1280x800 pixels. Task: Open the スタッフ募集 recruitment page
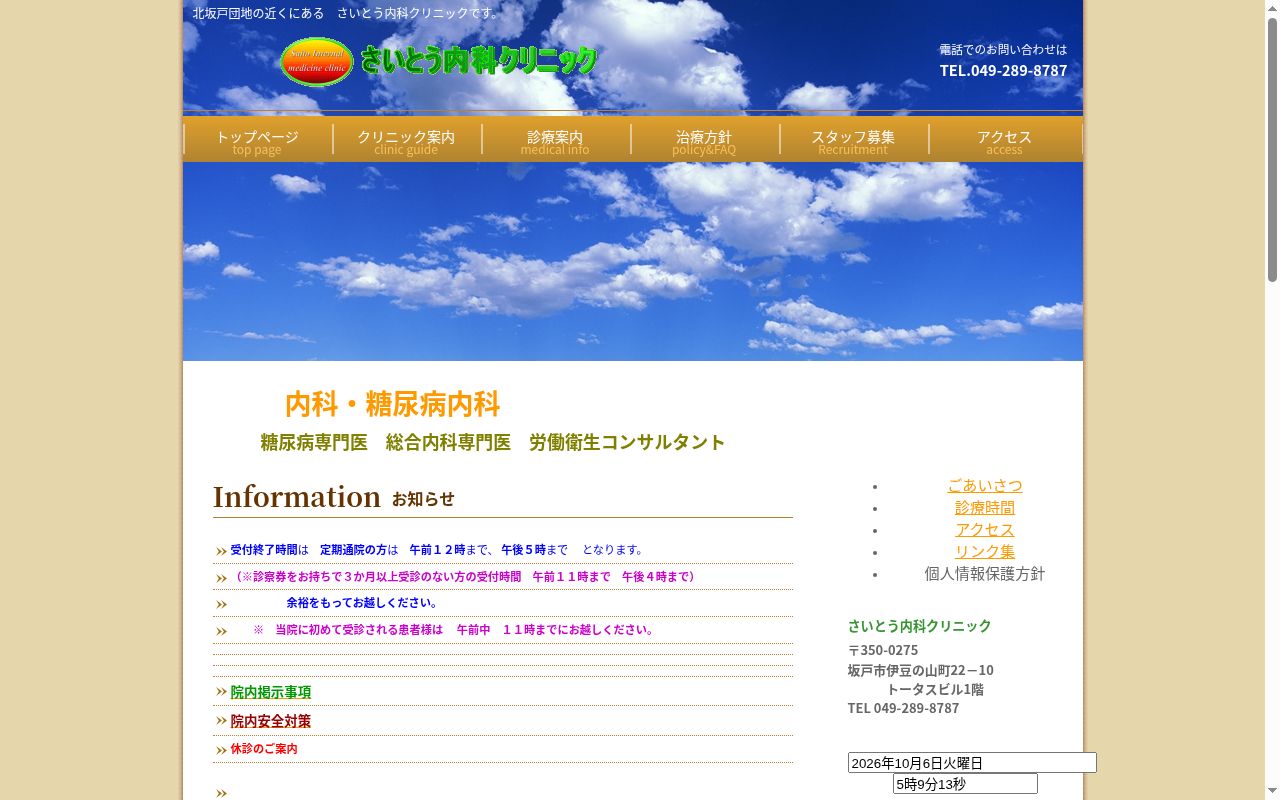coord(853,141)
